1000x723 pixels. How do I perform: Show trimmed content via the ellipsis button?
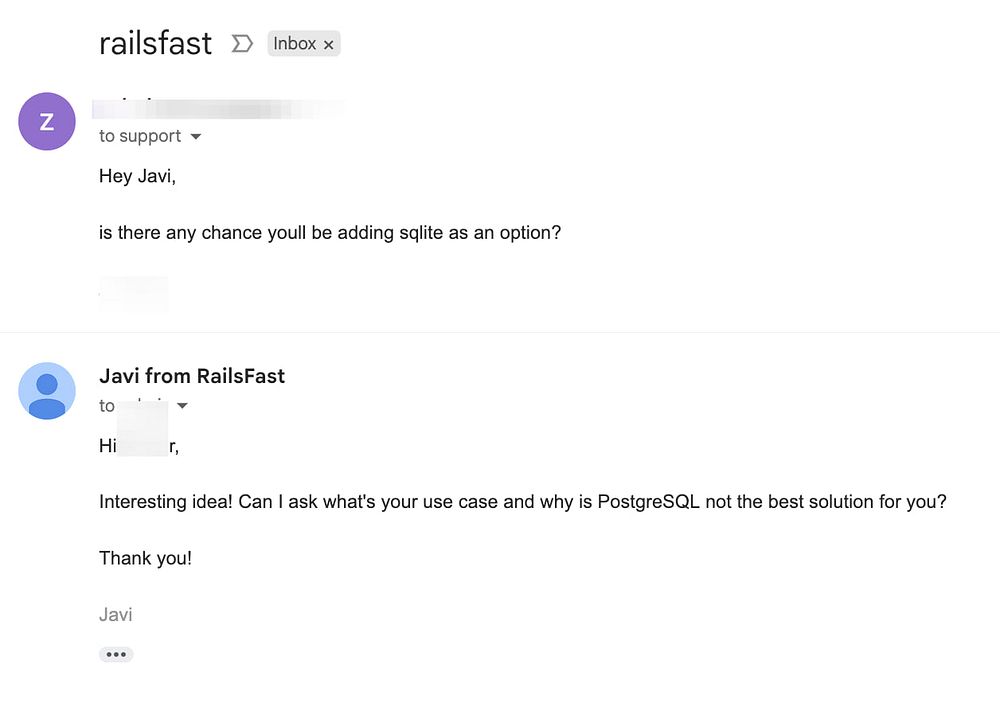[116, 654]
